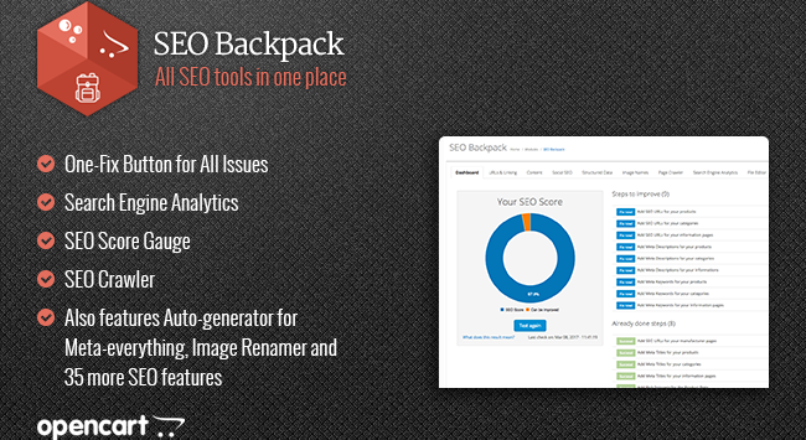The width and height of the screenshot is (806, 440).
Task: Open the Page Crawler tab
Action: (x=671, y=173)
